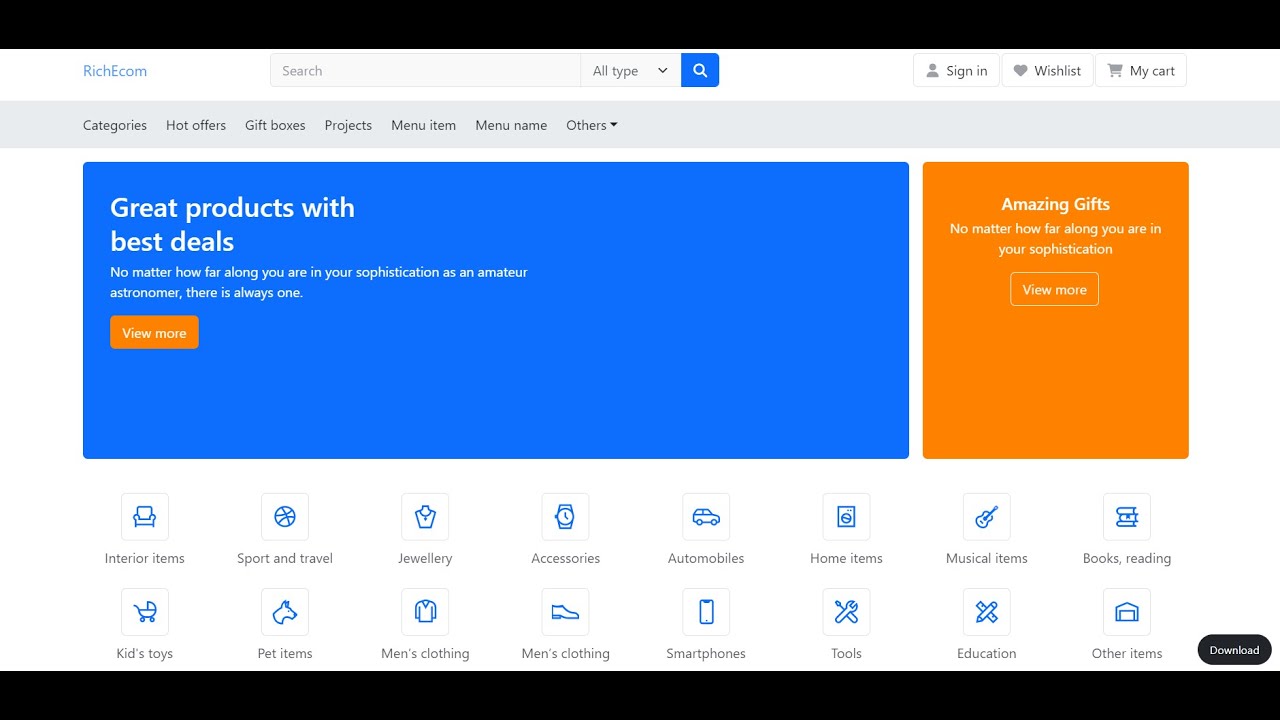Open the Musical items guitar icon
This screenshot has height=720, width=1280.
987,517
